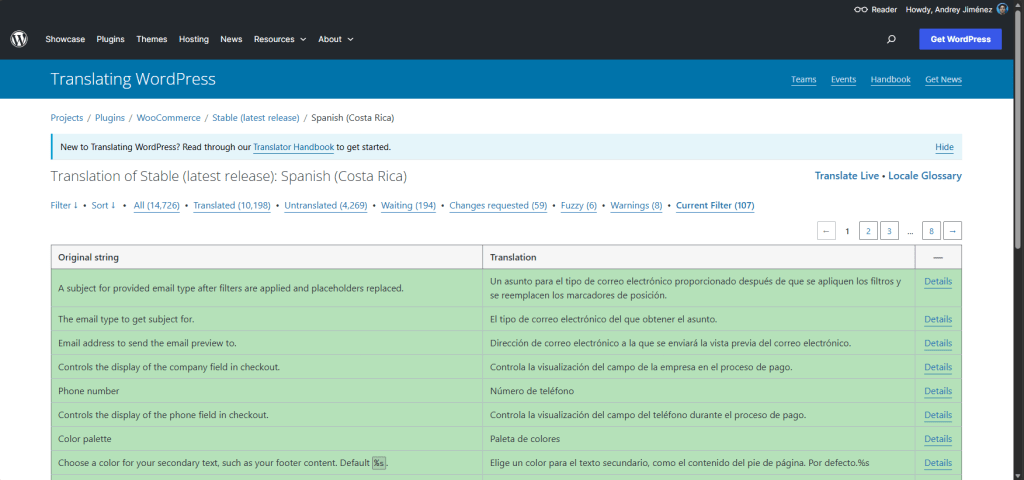Open Locale Glossary link
Image resolution: width=1024 pixels, height=480 pixels.
(x=925, y=176)
